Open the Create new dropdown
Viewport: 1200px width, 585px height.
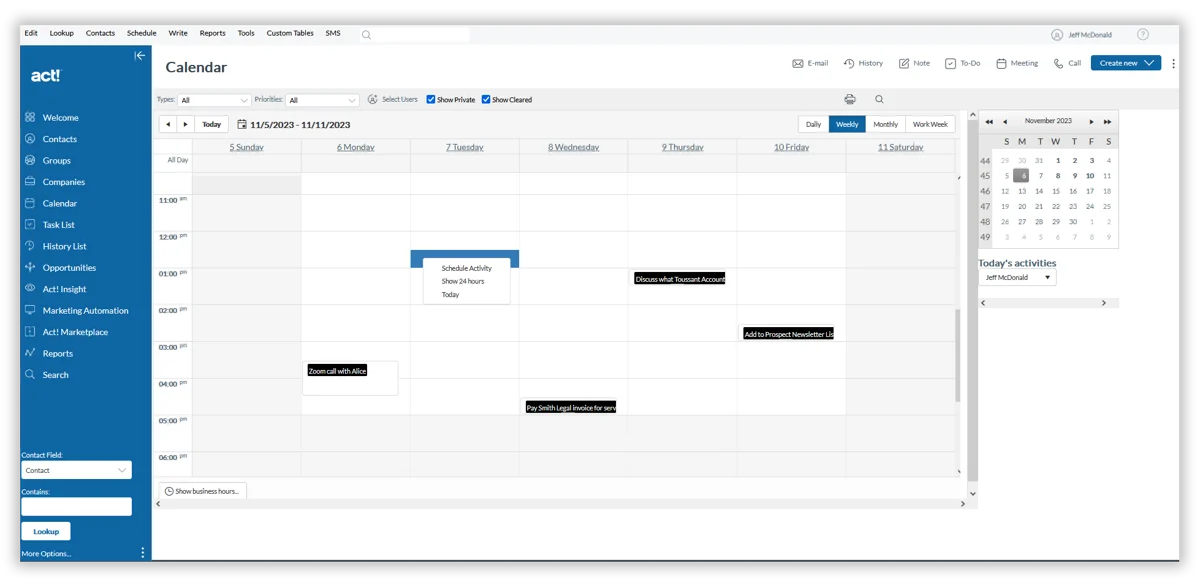point(1126,63)
